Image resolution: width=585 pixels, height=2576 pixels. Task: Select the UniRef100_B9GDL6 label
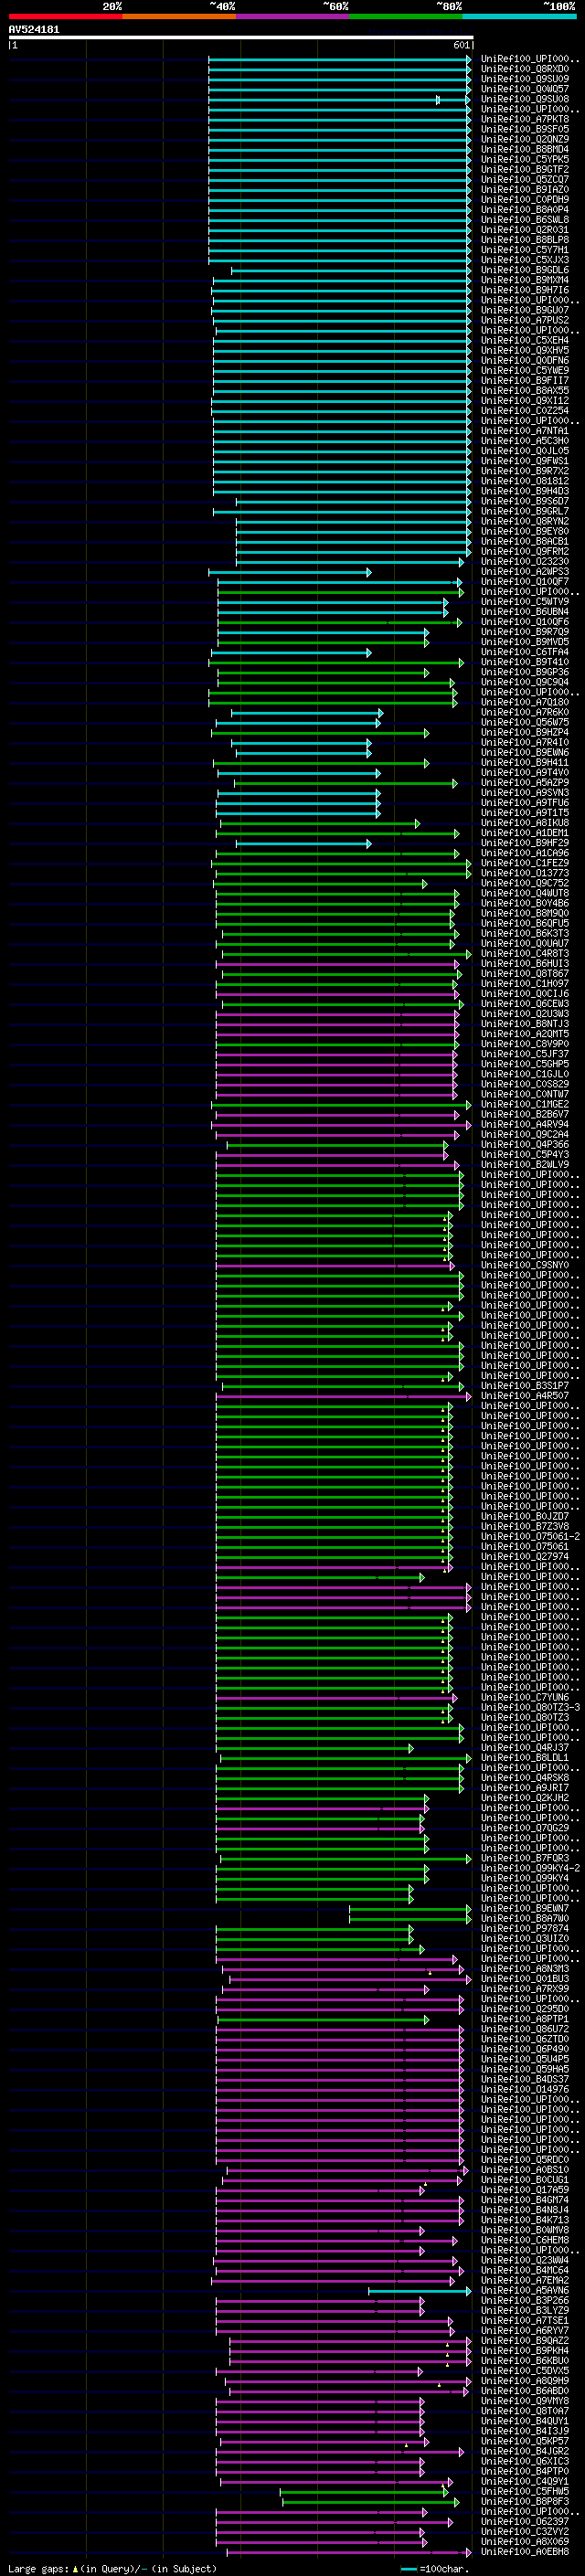coord(525,270)
